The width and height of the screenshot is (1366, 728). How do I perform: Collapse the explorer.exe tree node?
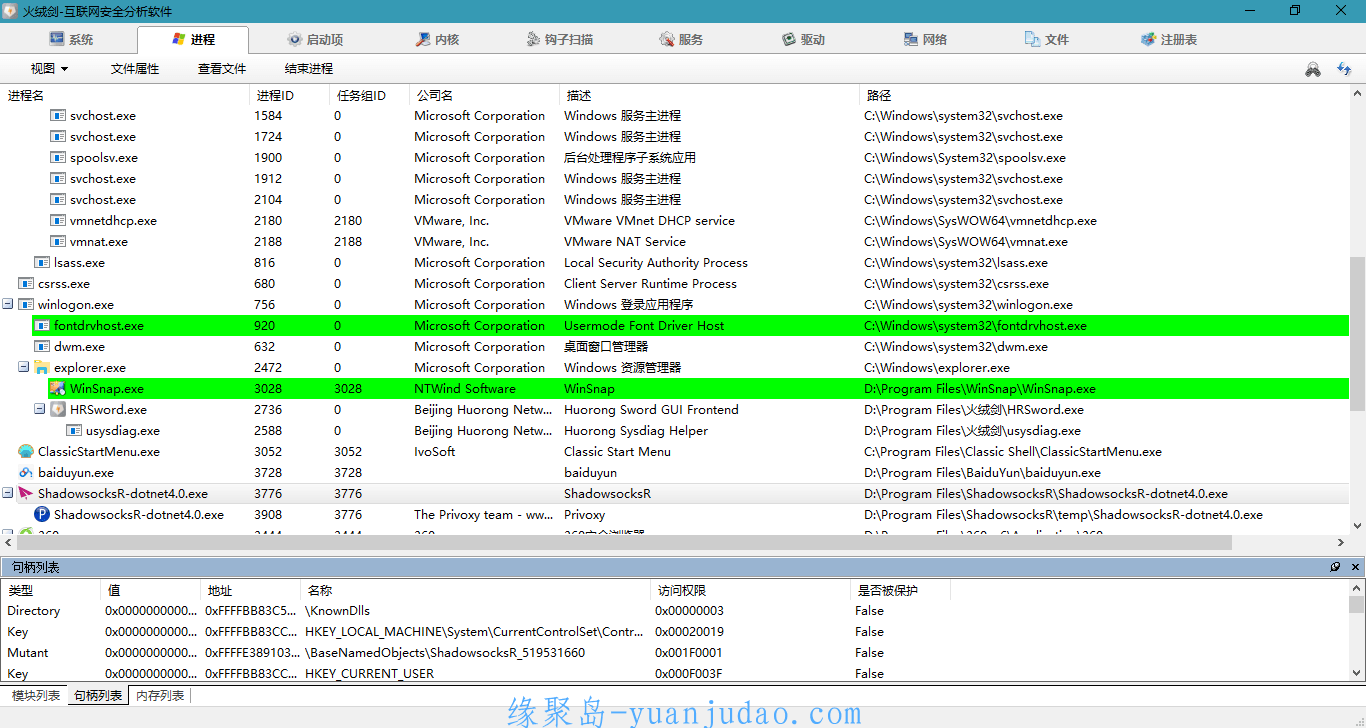pos(24,367)
